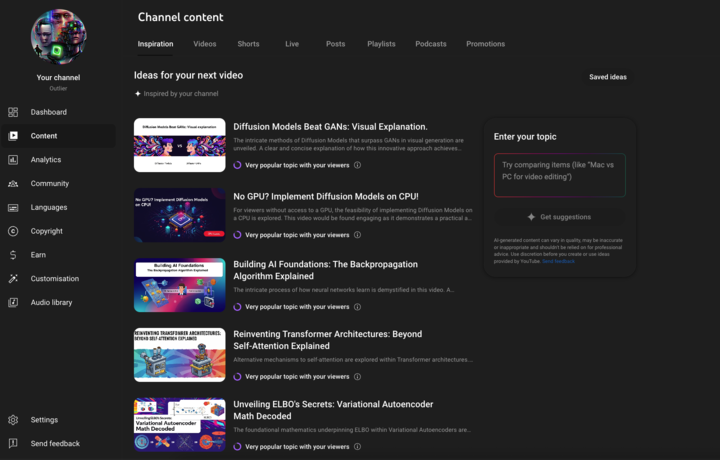The image size is (720, 460).
Task: Click the channel profile avatar
Action: pyautogui.click(x=58, y=37)
